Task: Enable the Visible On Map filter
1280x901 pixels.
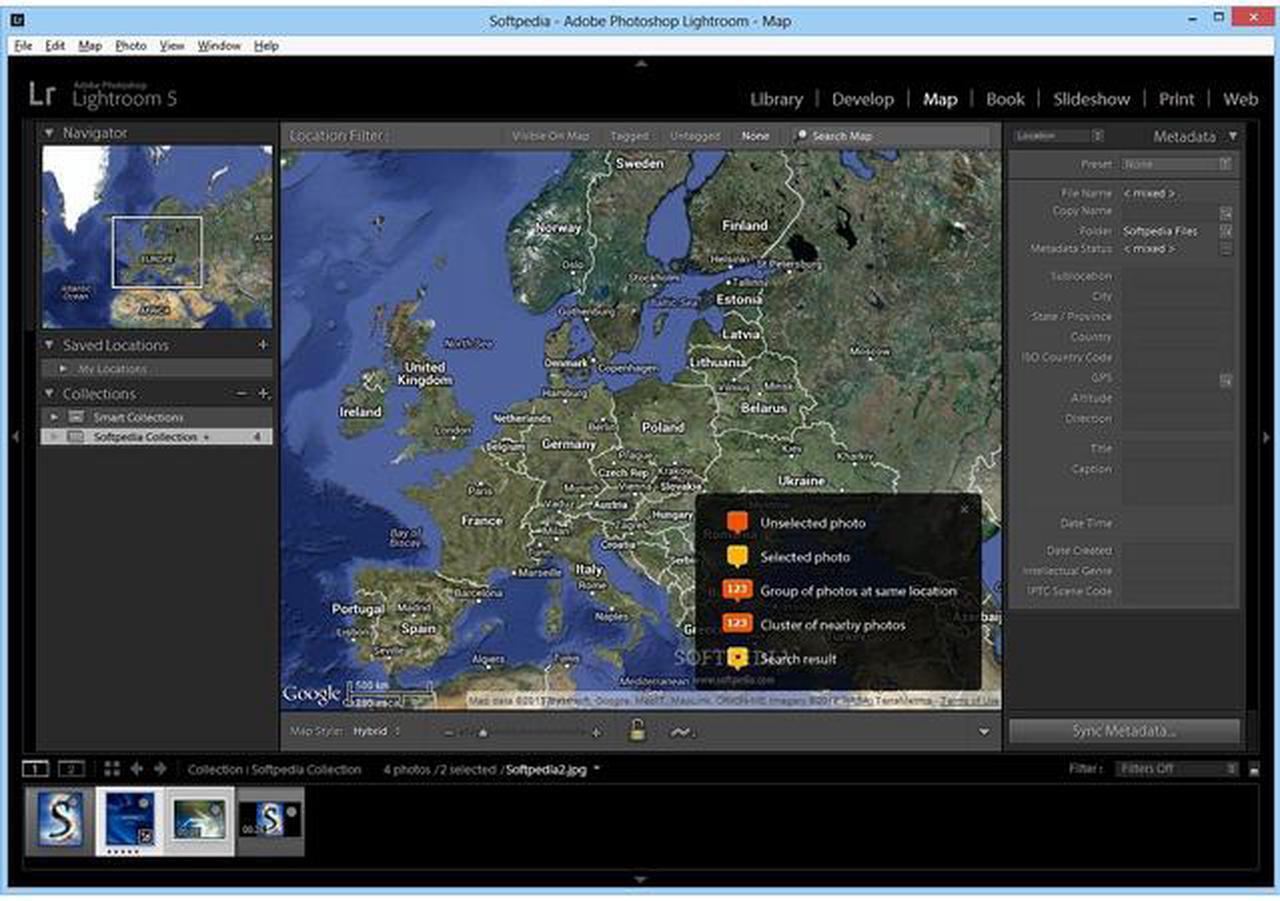Action: coord(551,136)
